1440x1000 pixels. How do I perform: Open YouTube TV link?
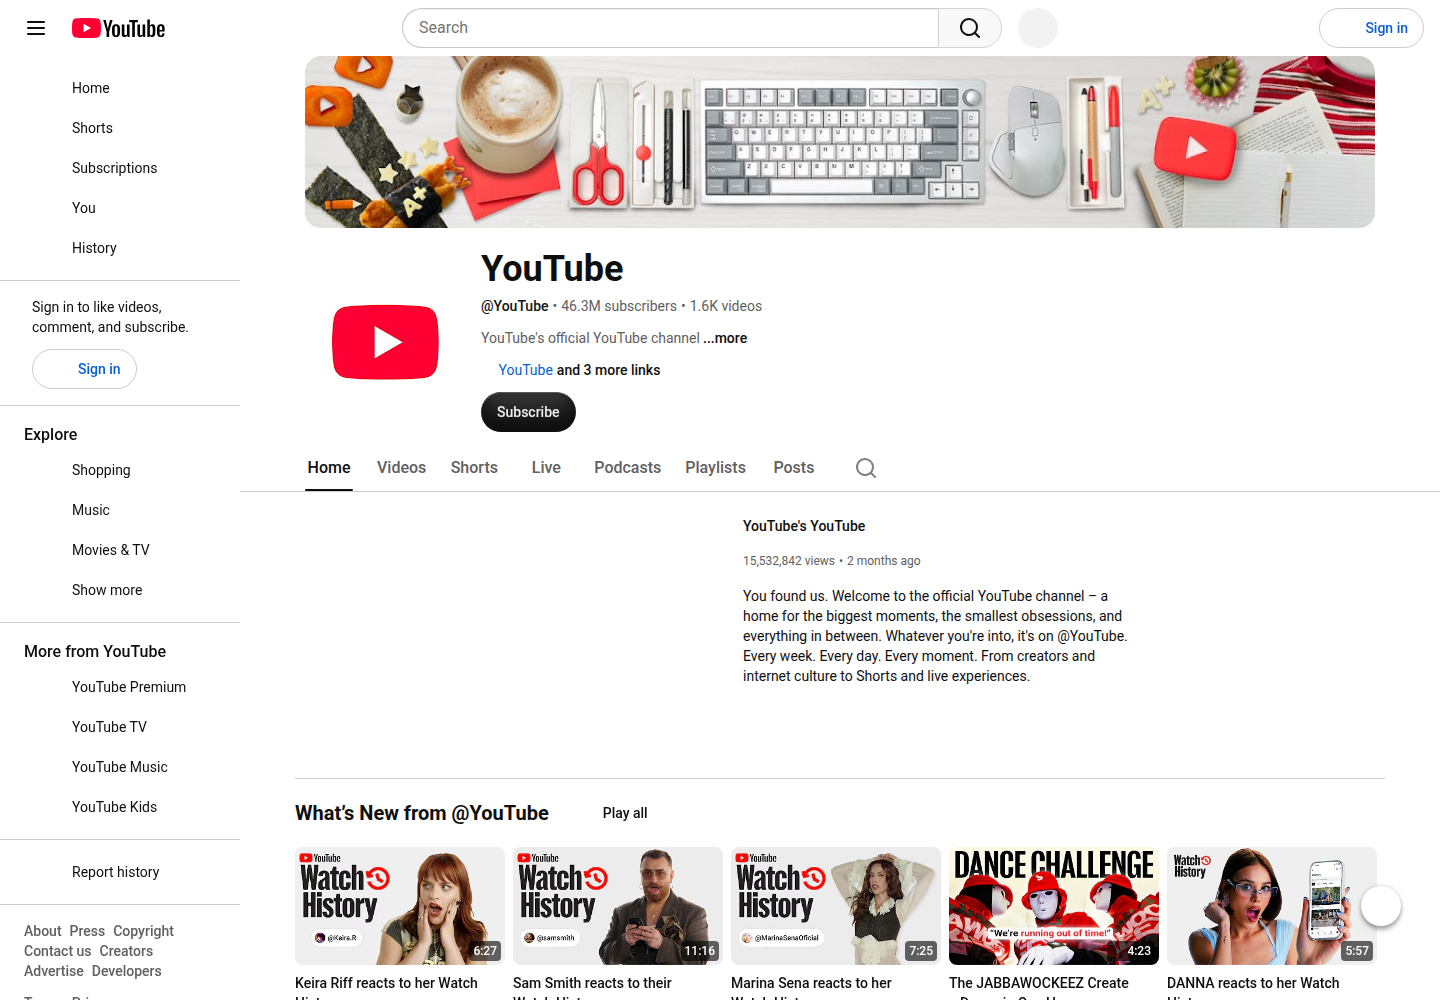[120, 727]
